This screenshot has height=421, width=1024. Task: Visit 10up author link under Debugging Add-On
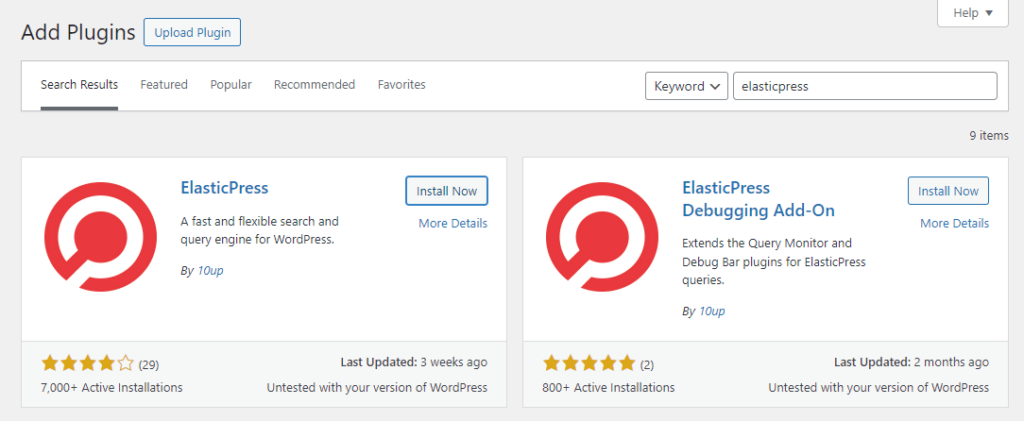[x=712, y=311]
